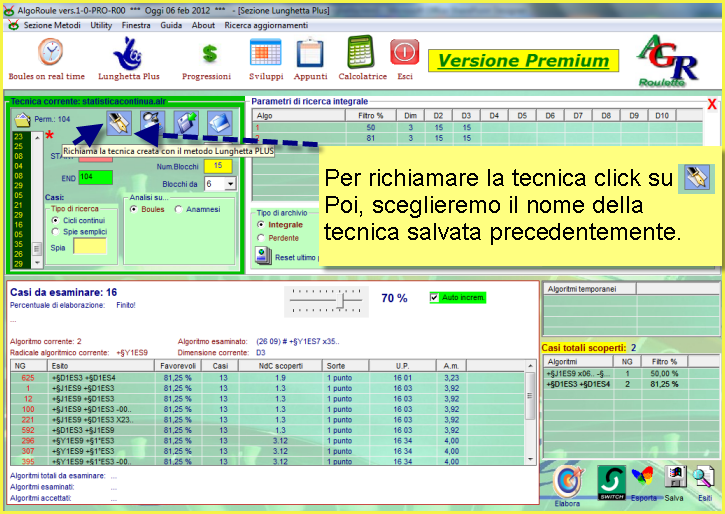Click the Algoritmi temporanei column header
Viewport: 725px width, 514px height.
click(x=590, y=289)
